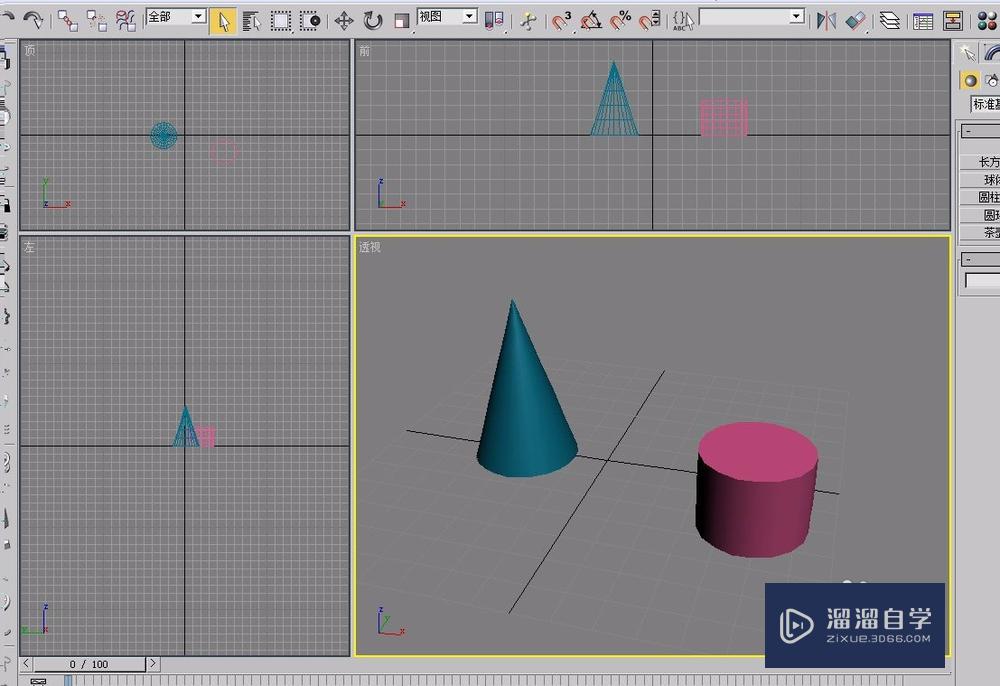Click the 0 / 100 time slider
This screenshot has height=686, width=1000.
pyautogui.click(x=90, y=664)
